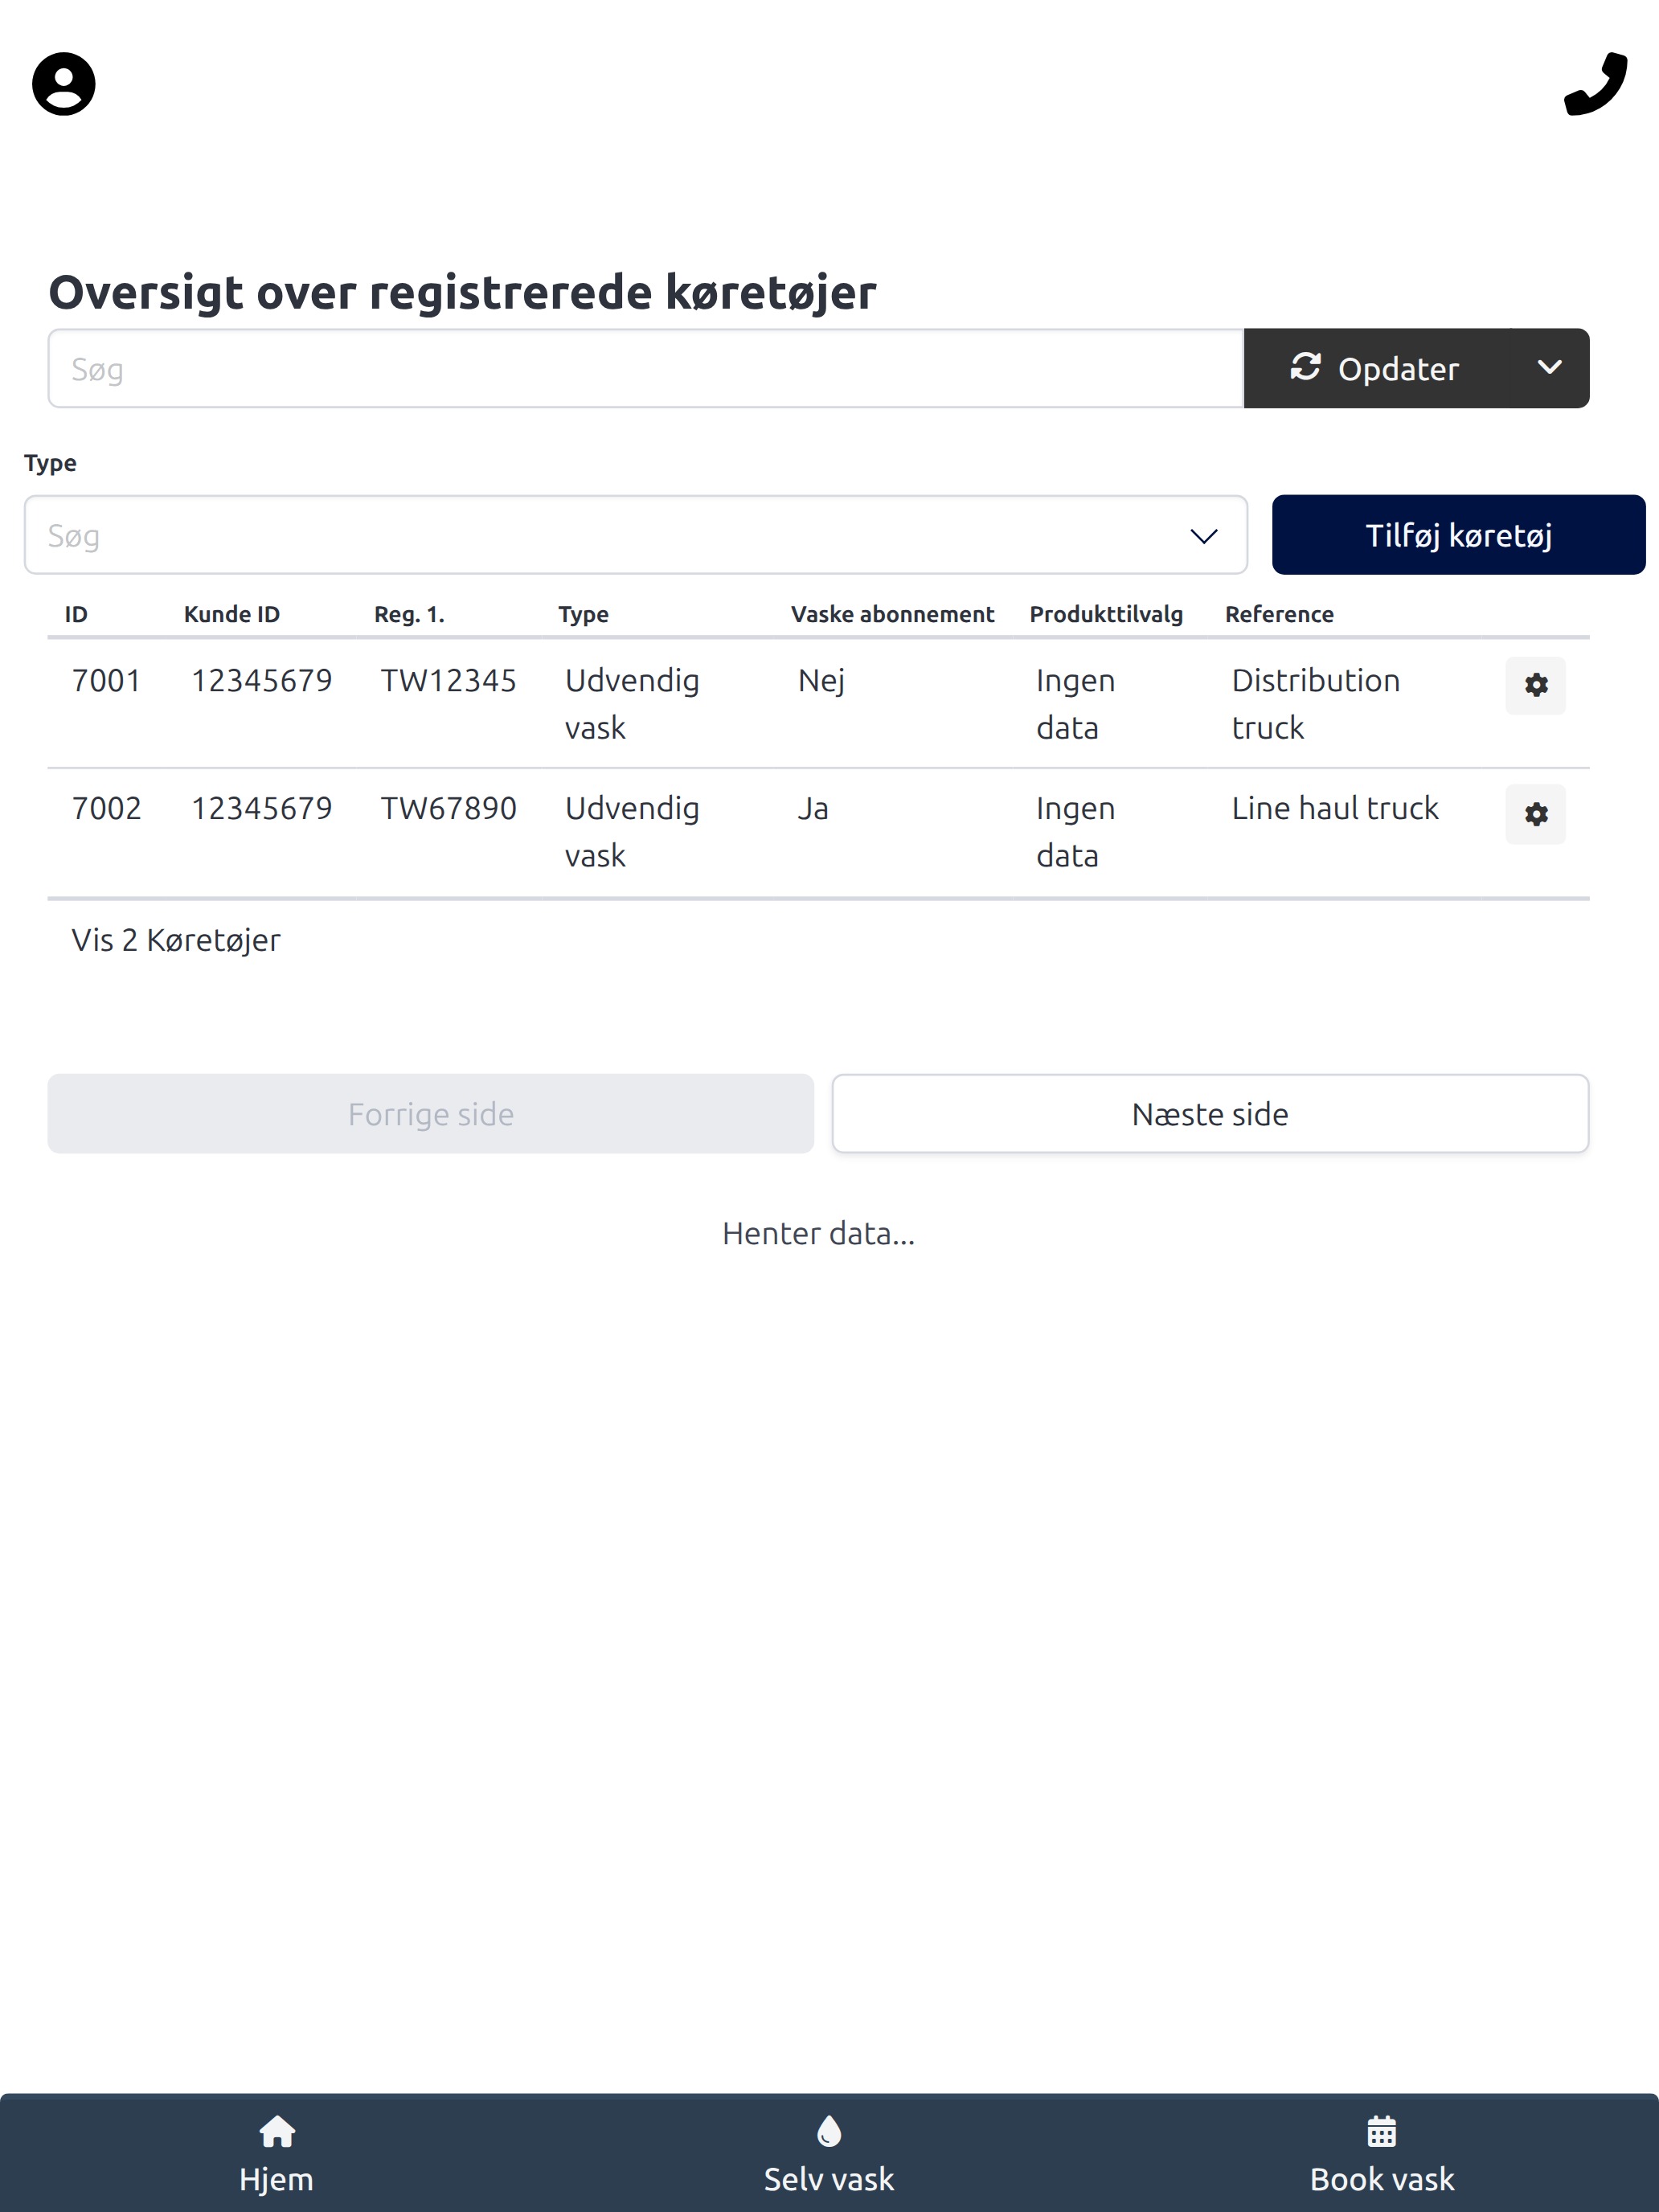1659x2212 pixels.
Task: Sort by Vaske abonnement column header
Action: 892,614
